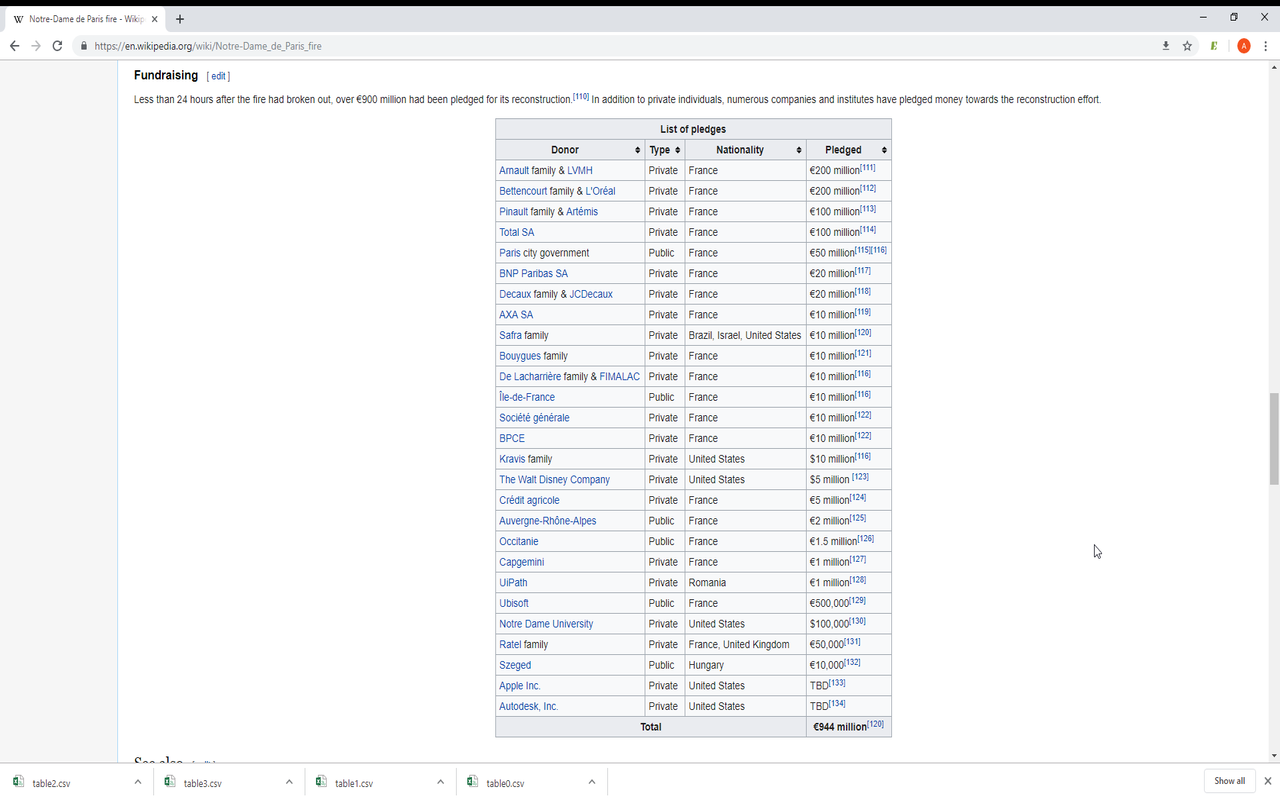Open the downloaded table1.csv file
This screenshot has width=1280, height=800.
pyautogui.click(x=354, y=783)
